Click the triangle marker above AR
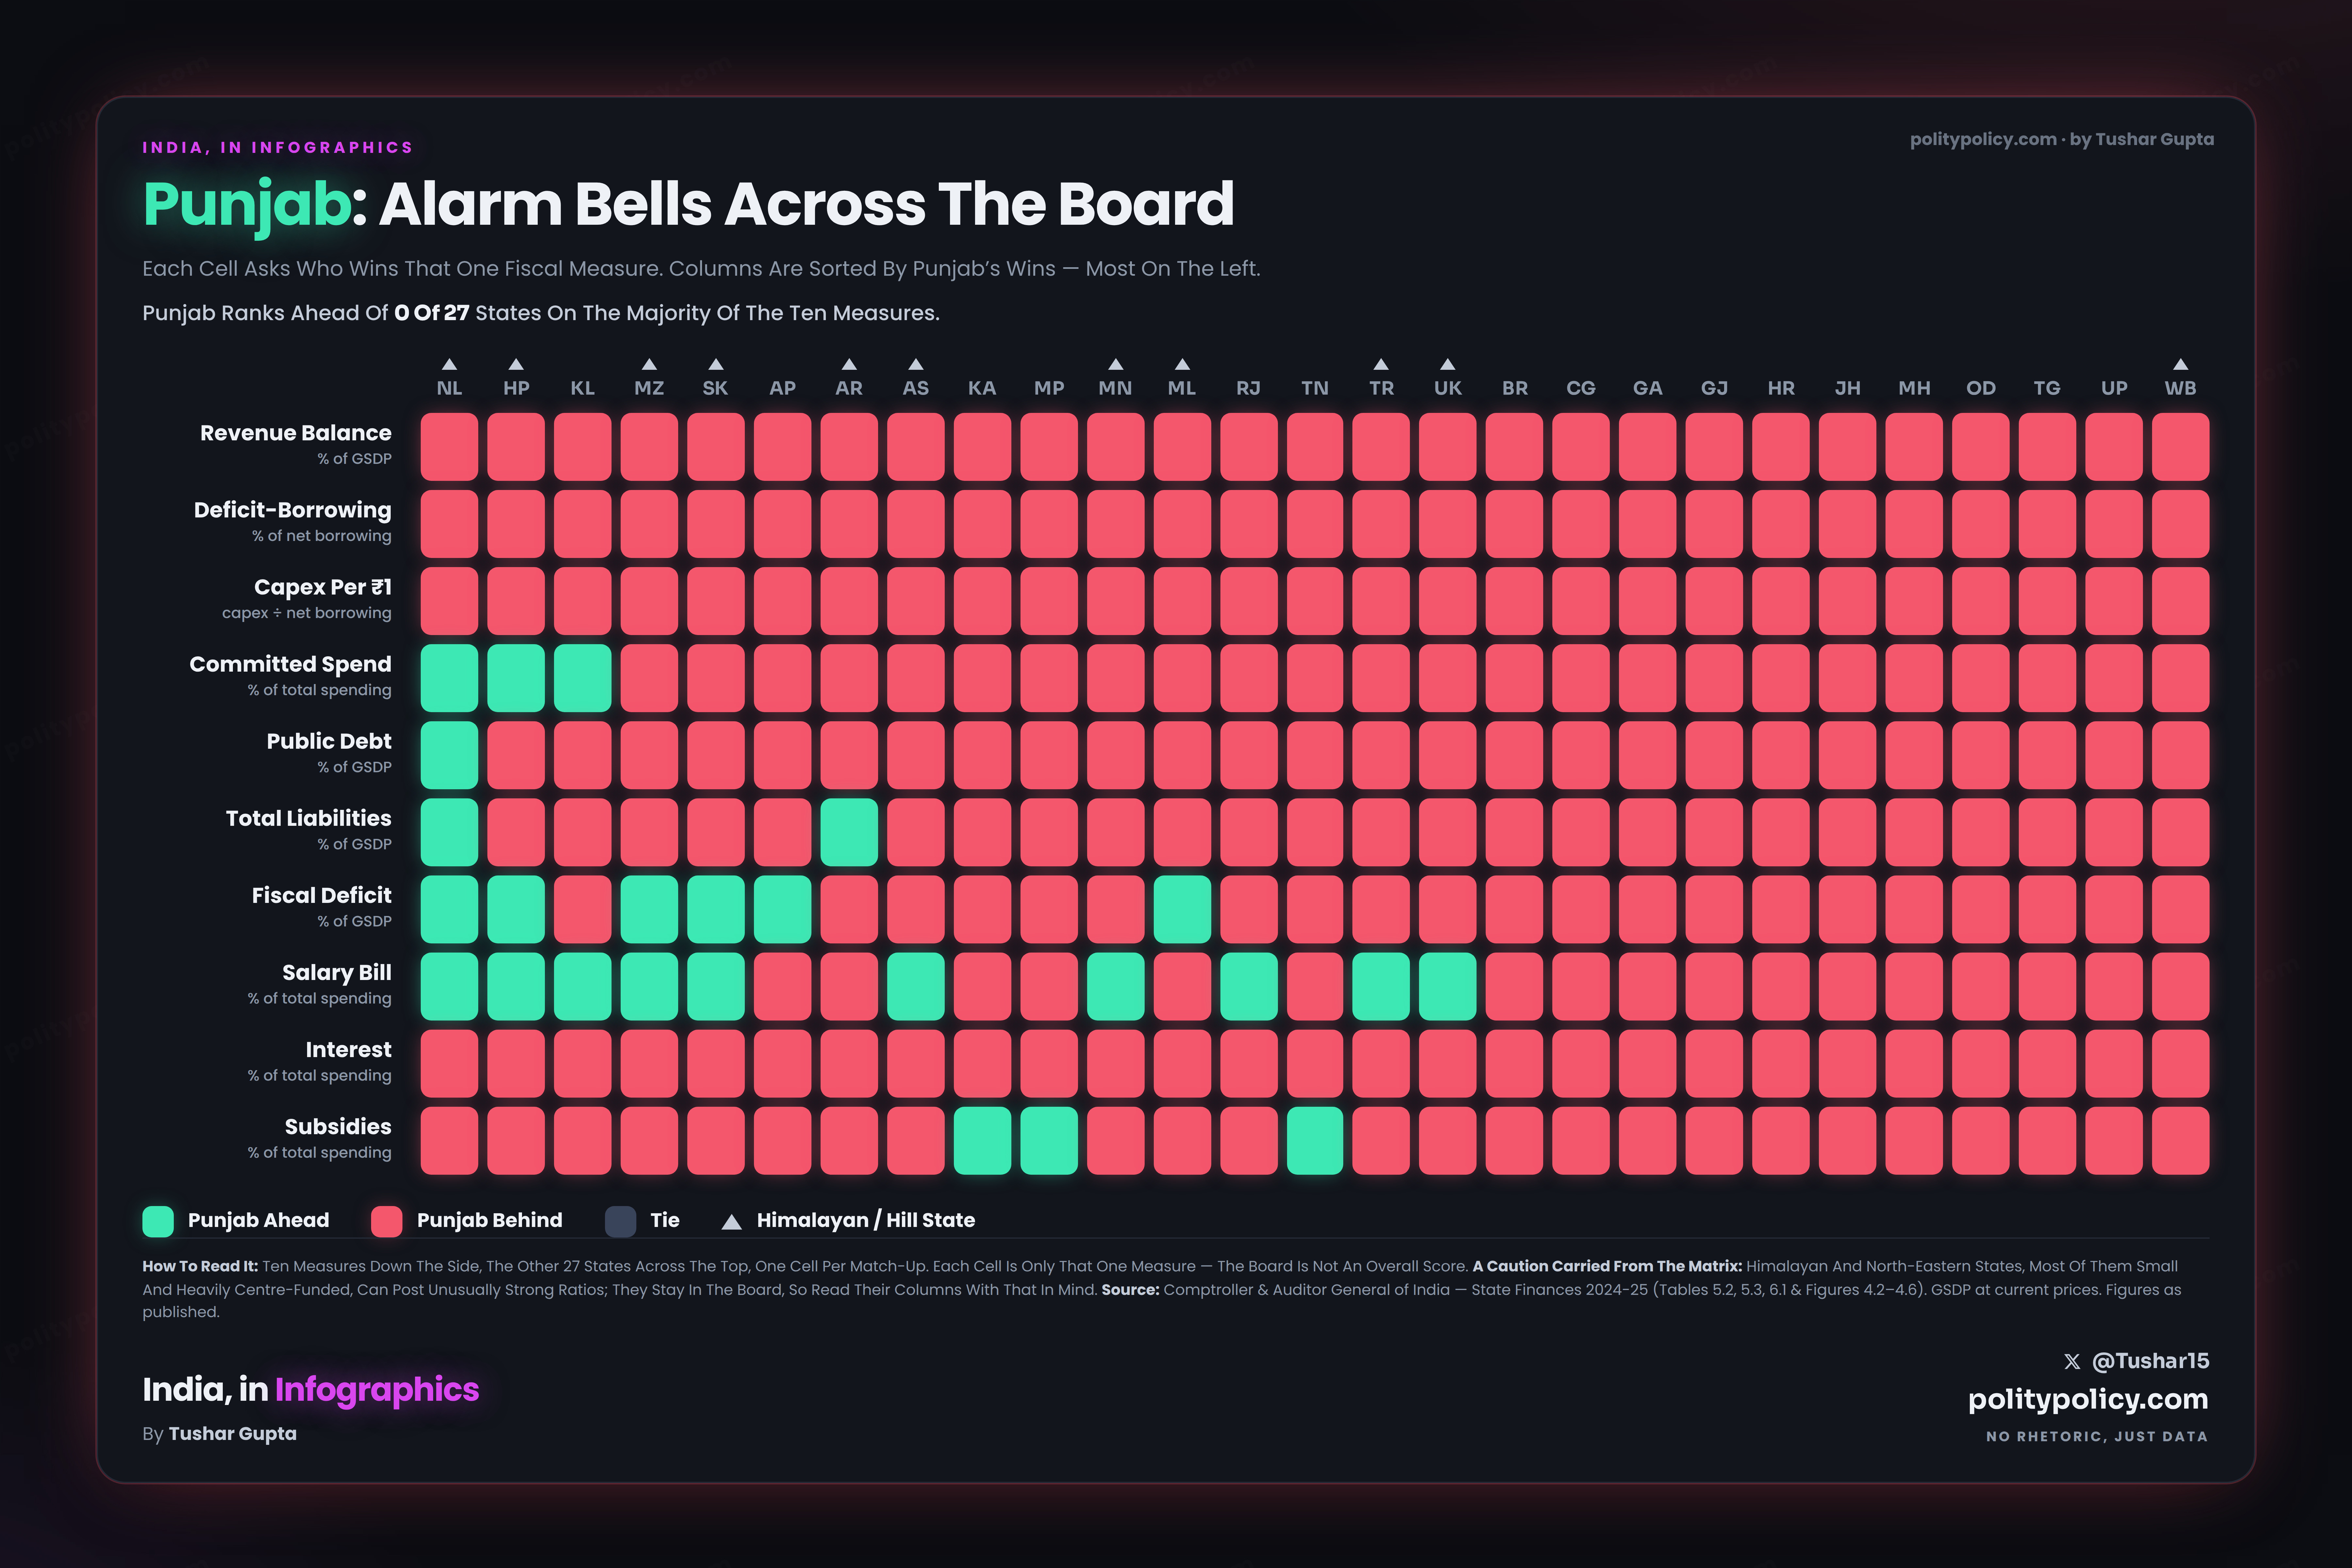Image resolution: width=2352 pixels, height=1568 pixels. coord(849,364)
